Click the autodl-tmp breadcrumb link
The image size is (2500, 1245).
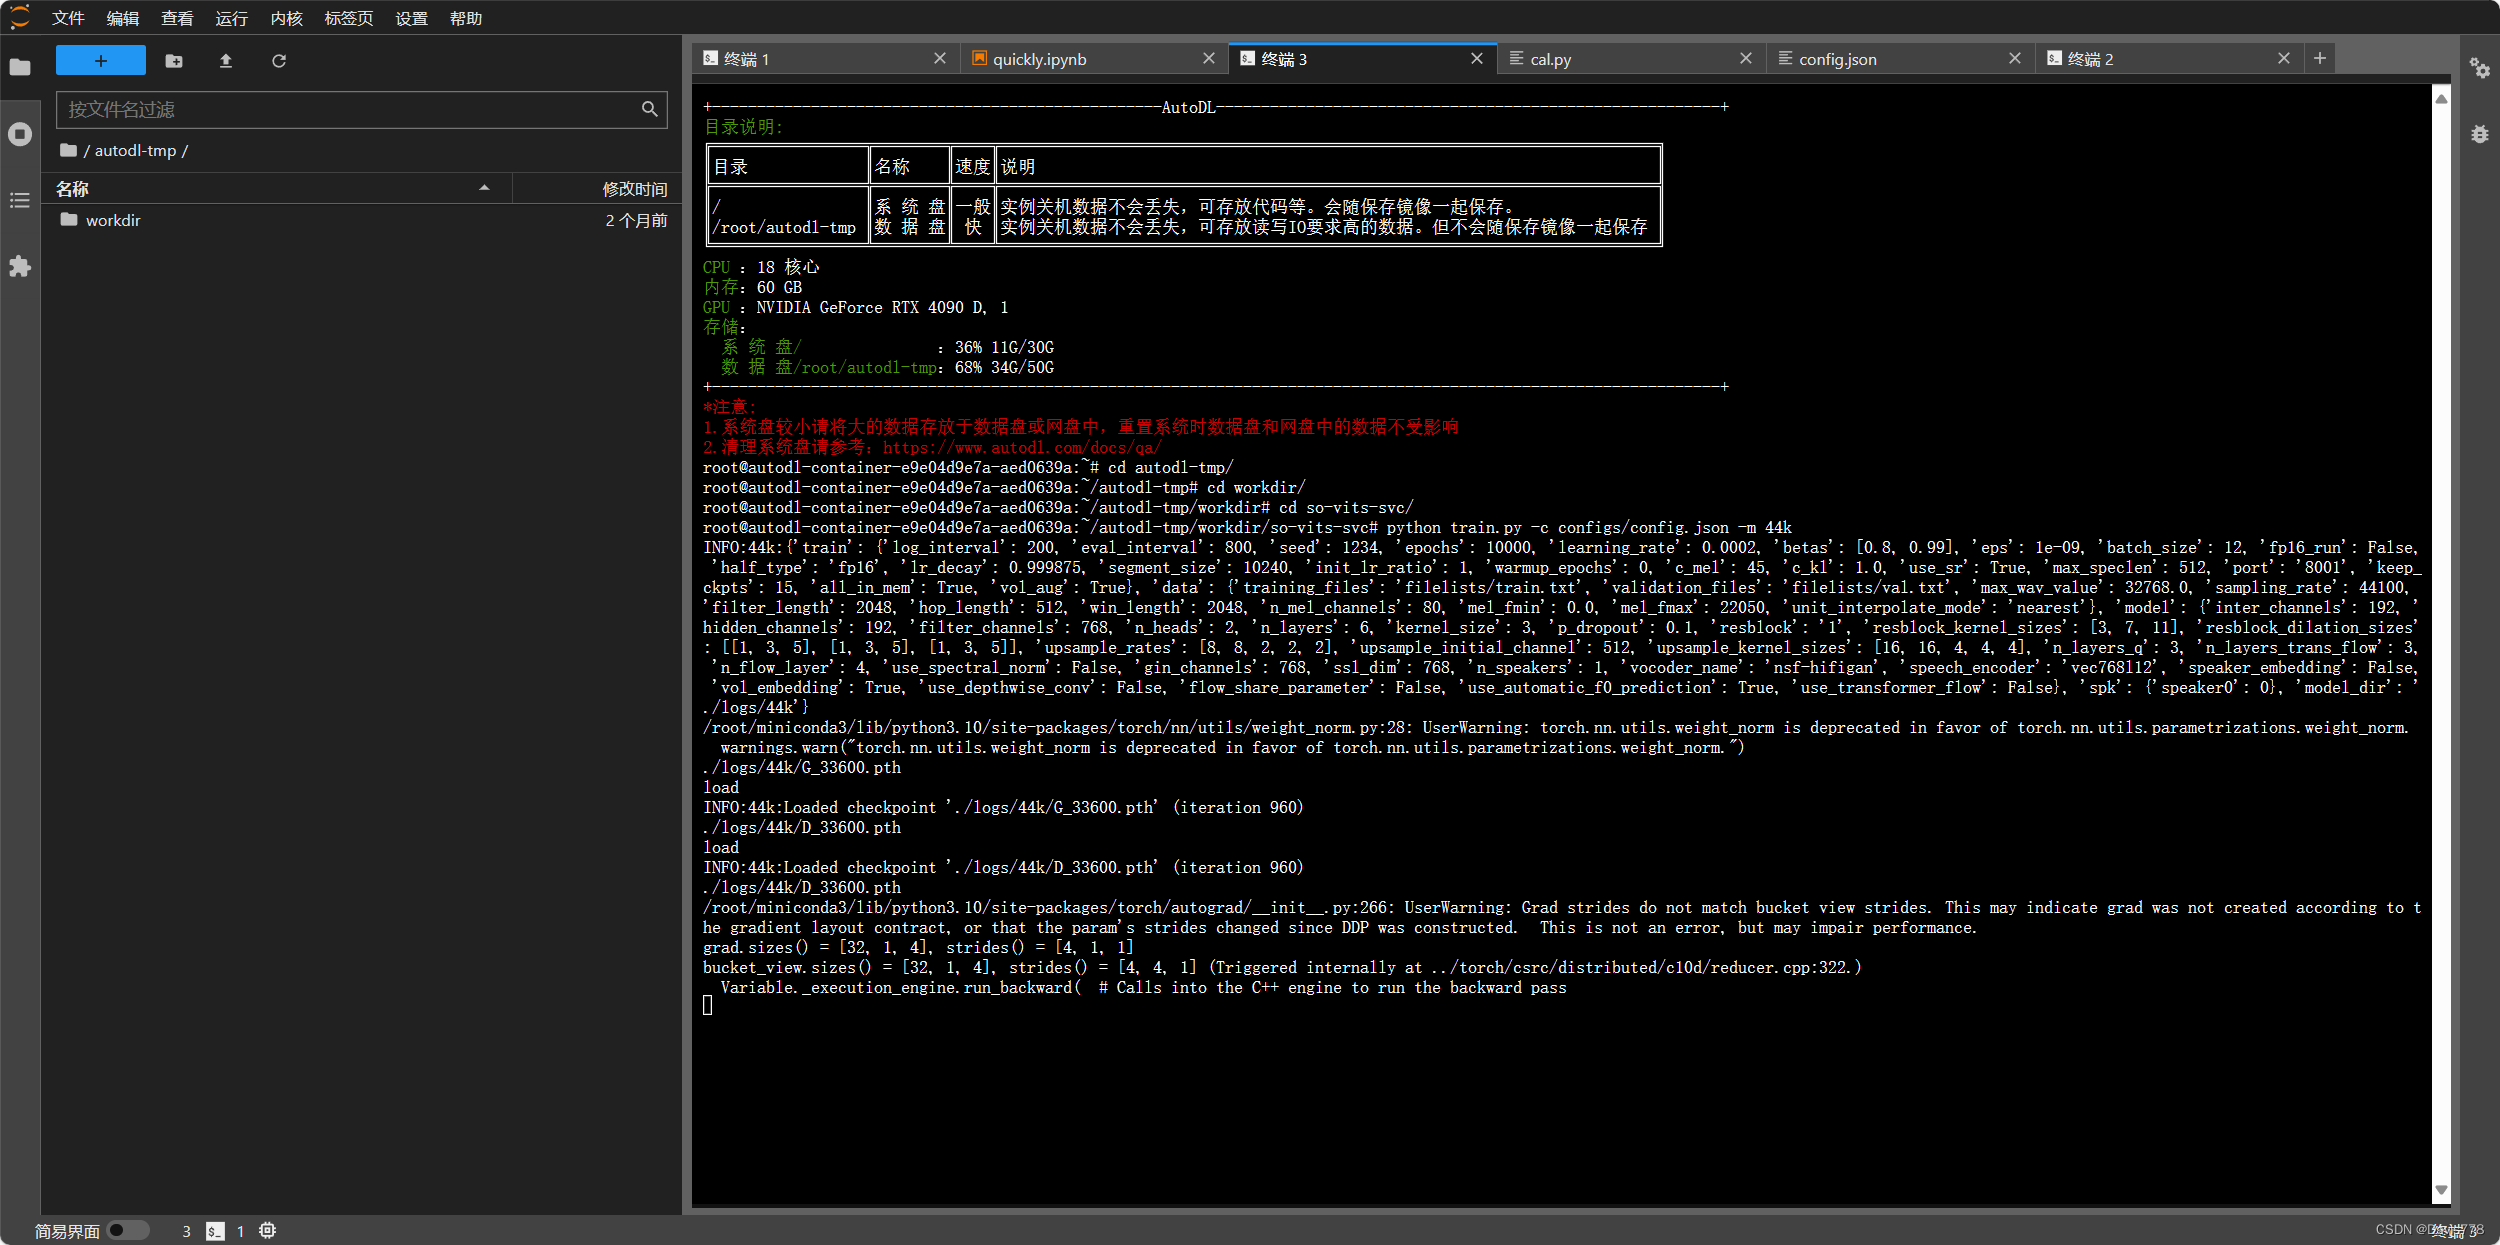[x=135, y=150]
